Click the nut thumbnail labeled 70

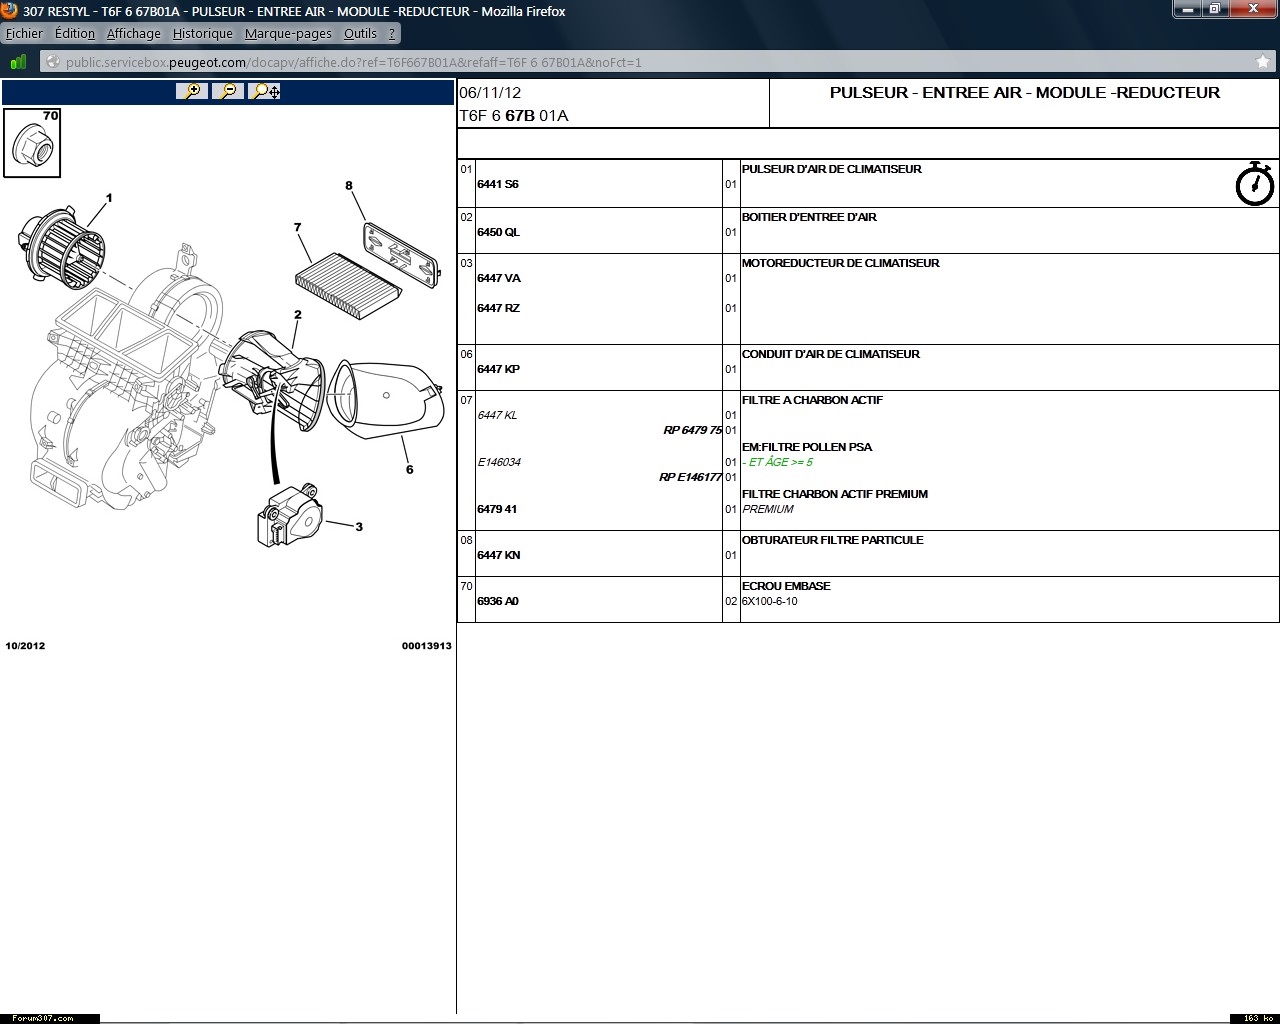[32, 143]
